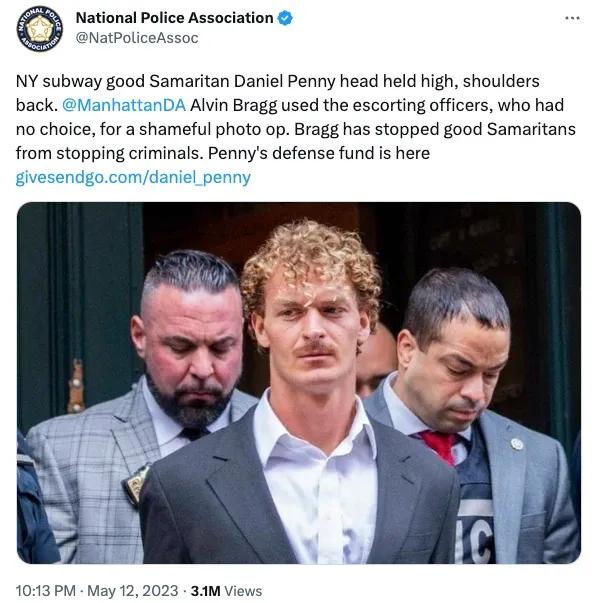The height and width of the screenshot is (603, 597).
Task: Click the name Alvin Bragg in tweet text
Action: [233, 105]
